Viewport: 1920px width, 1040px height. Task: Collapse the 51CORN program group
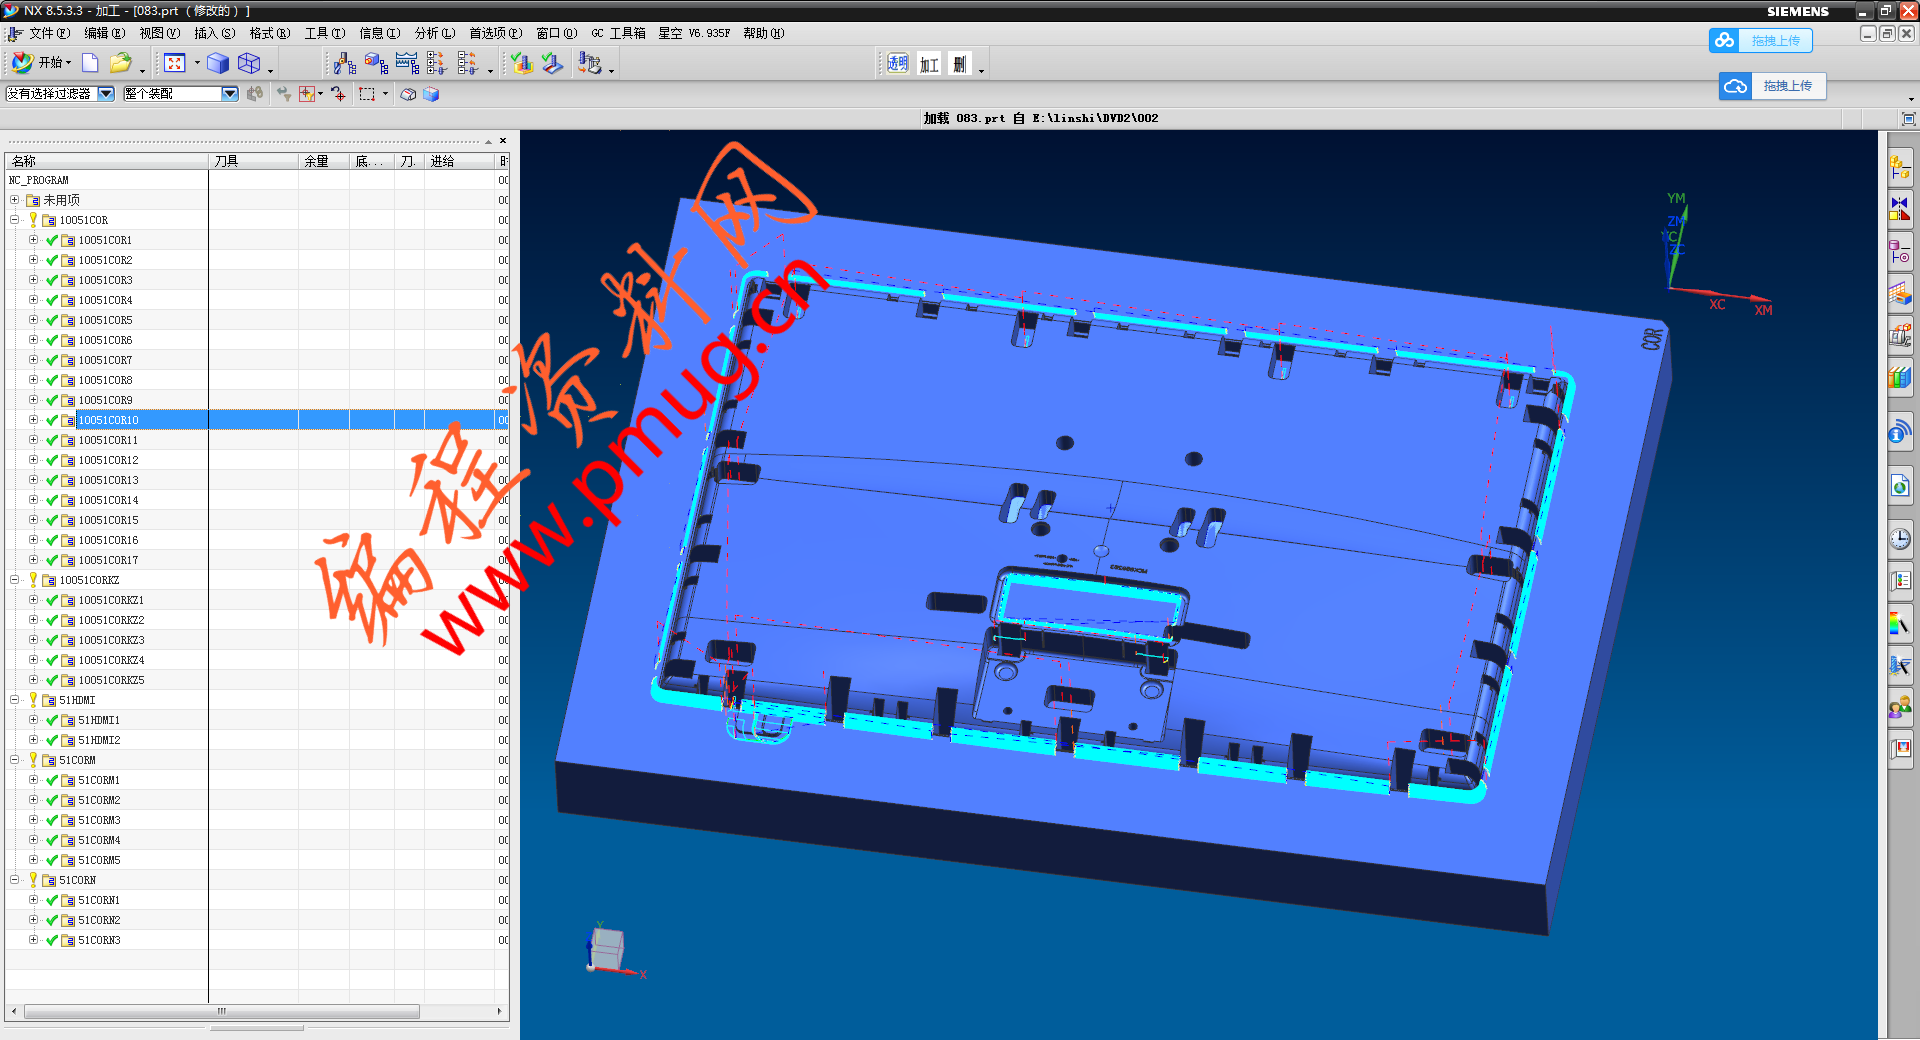pyautogui.click(x=14, y=880)
